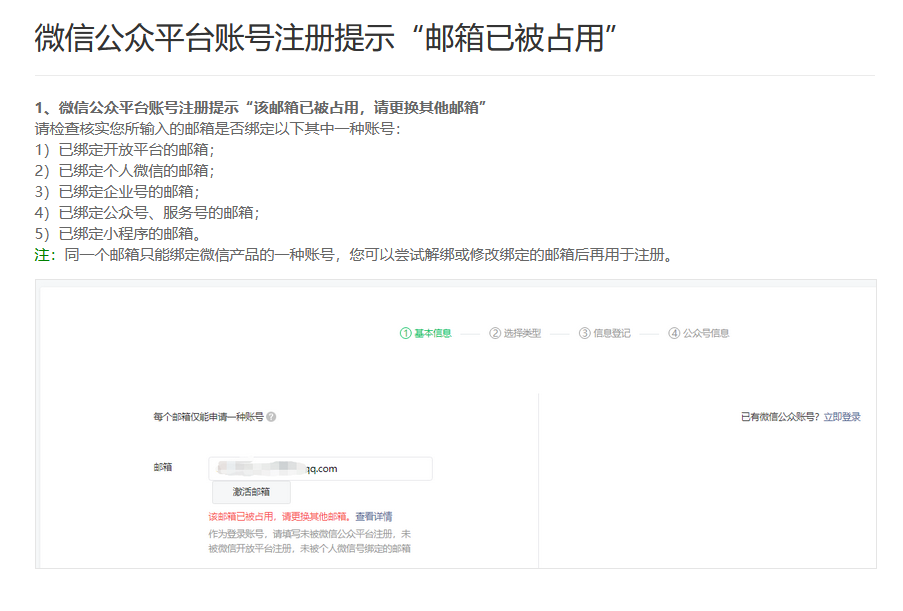
Task: Click the text 已有微信公众账号?
Action: click(780, 417)
